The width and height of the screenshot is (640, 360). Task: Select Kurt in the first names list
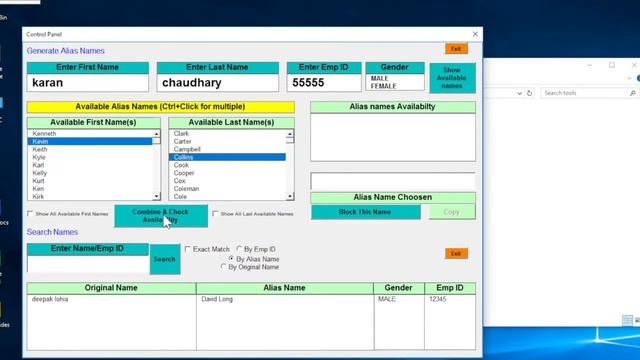[90, 181]
